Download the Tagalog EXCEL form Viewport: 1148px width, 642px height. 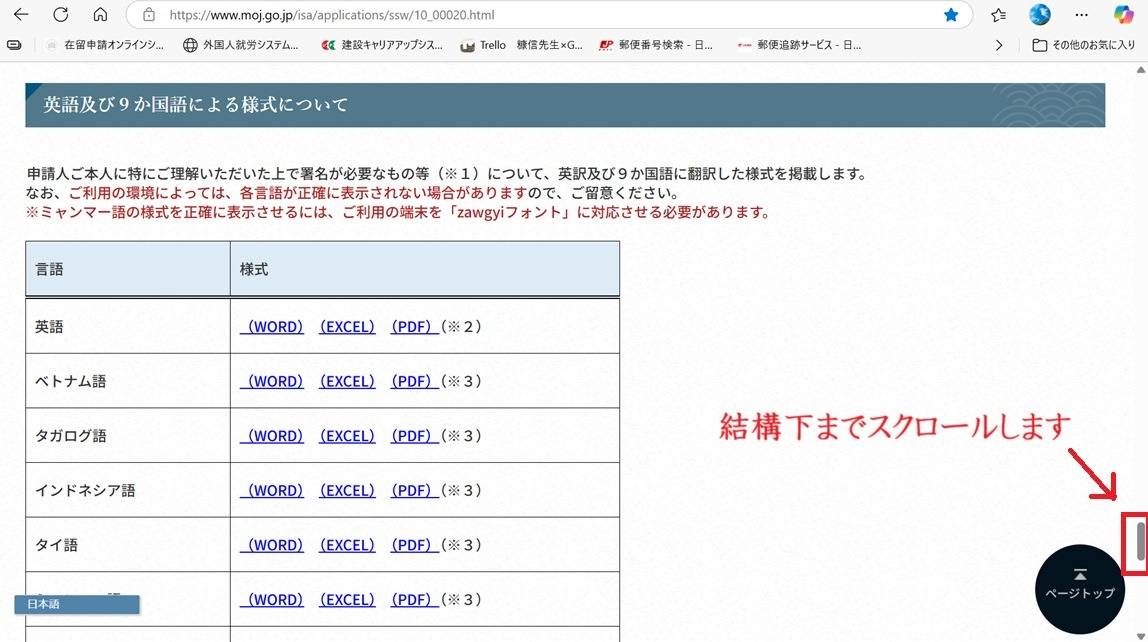[x=346, y=436]
